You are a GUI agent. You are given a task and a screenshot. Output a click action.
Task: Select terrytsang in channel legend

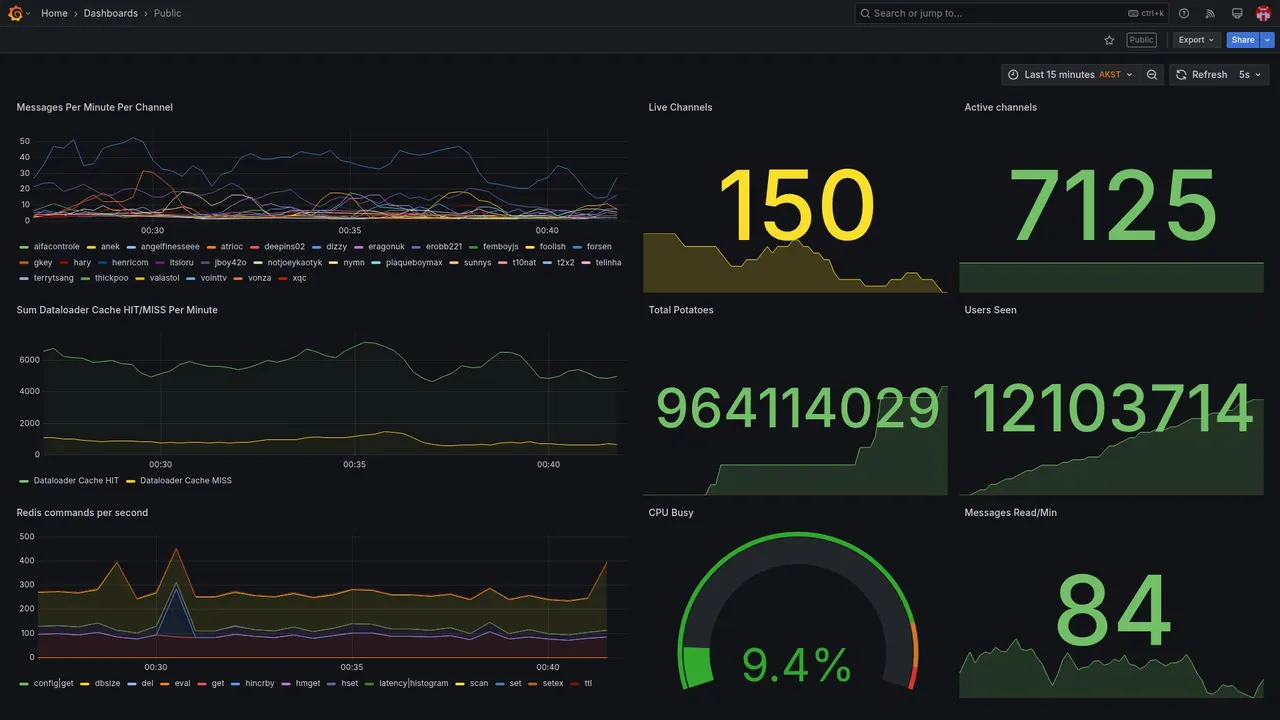[54, 278]
